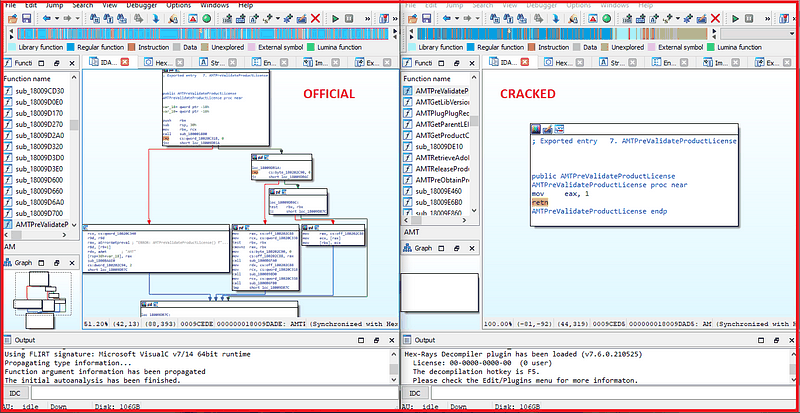The width and height of the screenshot is (800, 413).
Task: Click the green circle icon in OFFICIAL window
Action: click(206, 19)
